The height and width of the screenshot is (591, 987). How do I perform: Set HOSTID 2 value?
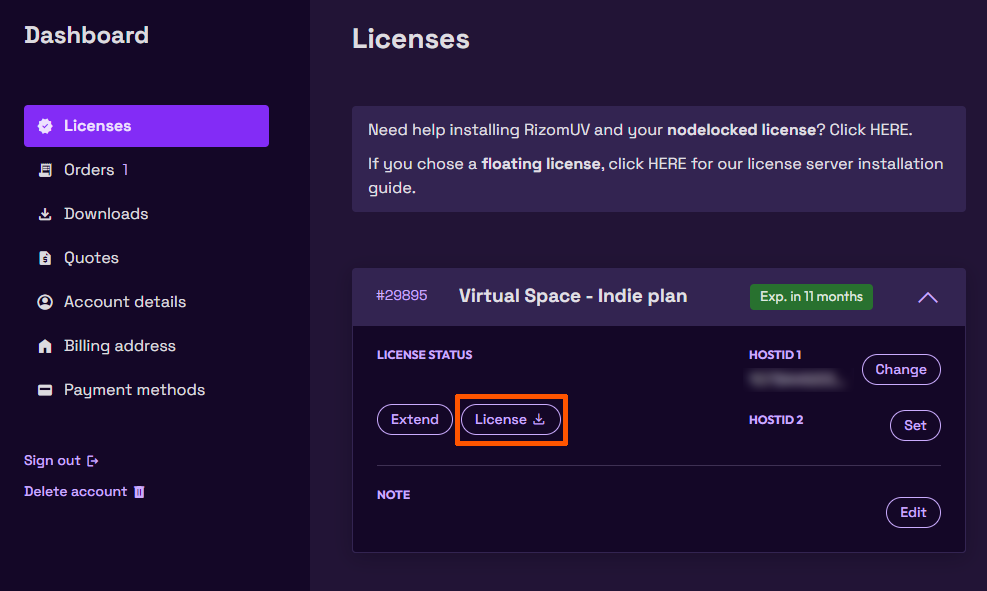click(x=915, y=425)
